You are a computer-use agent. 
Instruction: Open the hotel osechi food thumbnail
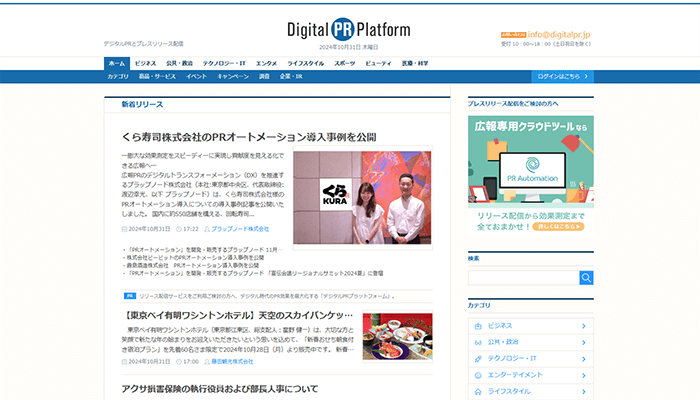coord(397,337)
